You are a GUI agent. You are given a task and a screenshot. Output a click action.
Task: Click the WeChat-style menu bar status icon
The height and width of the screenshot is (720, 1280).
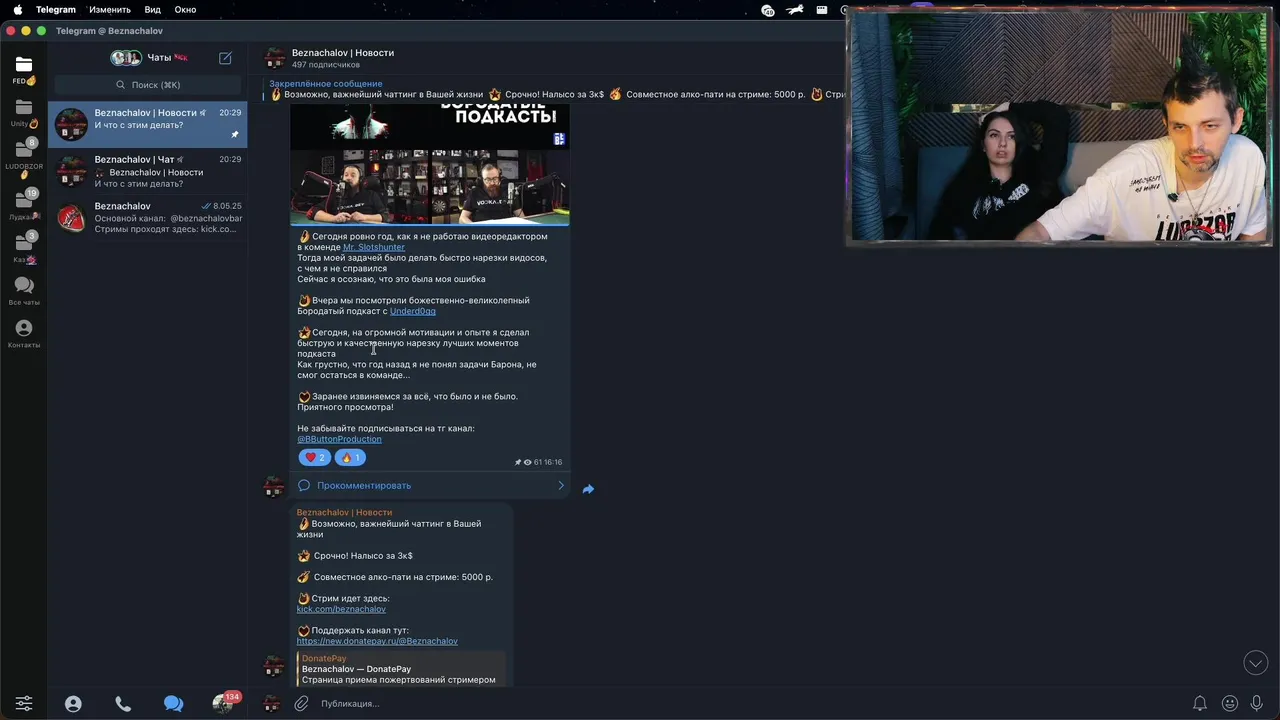pos(768,10)
